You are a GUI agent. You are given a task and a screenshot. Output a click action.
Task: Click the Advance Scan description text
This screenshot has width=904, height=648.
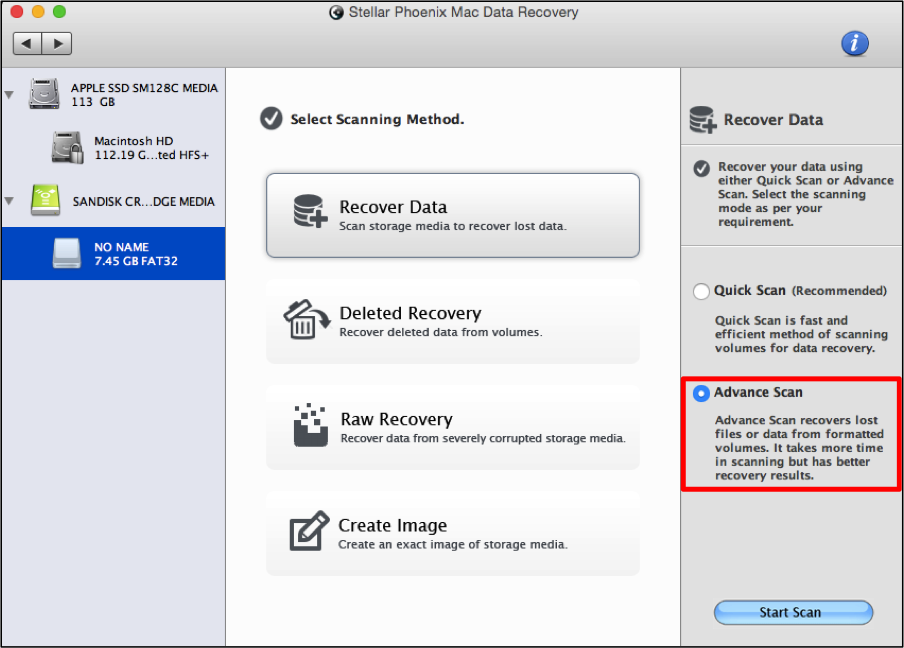point(799,448)
